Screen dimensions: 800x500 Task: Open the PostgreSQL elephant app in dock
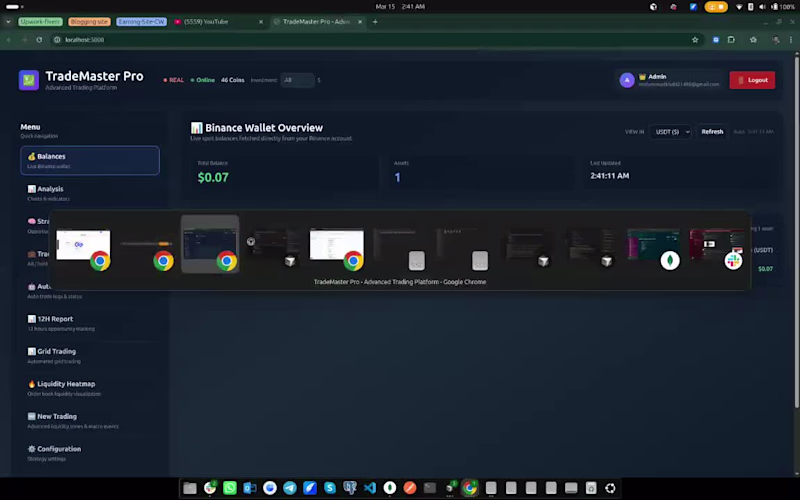pos(350,488)
